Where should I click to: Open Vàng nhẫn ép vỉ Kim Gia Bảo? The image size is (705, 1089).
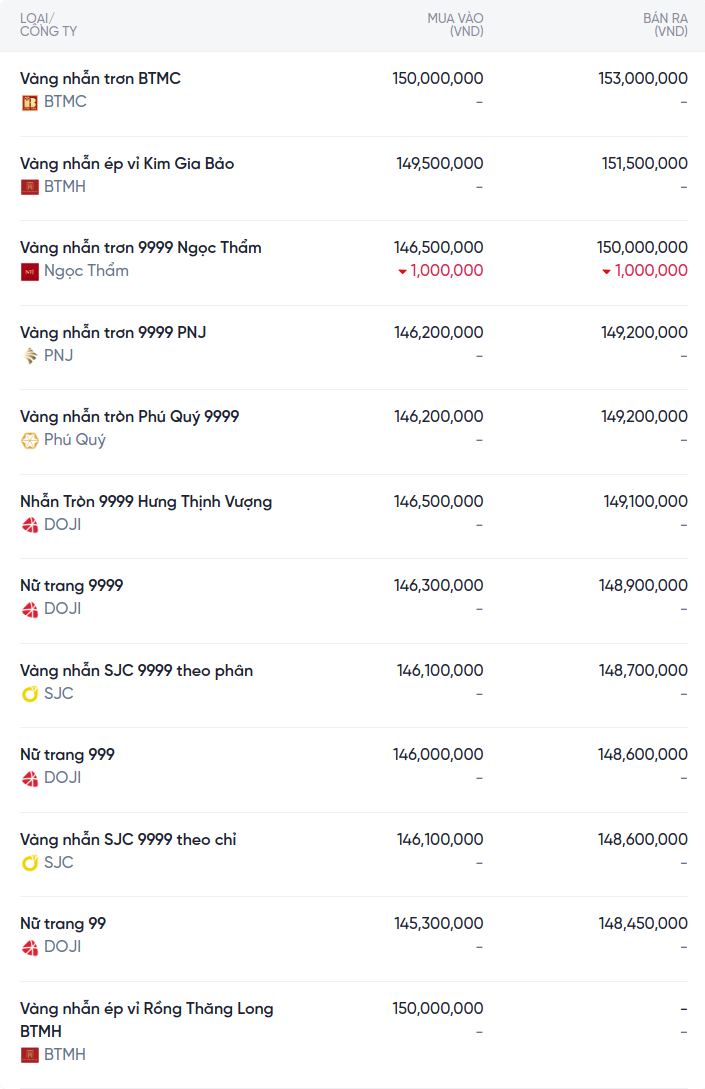[127, 163]
